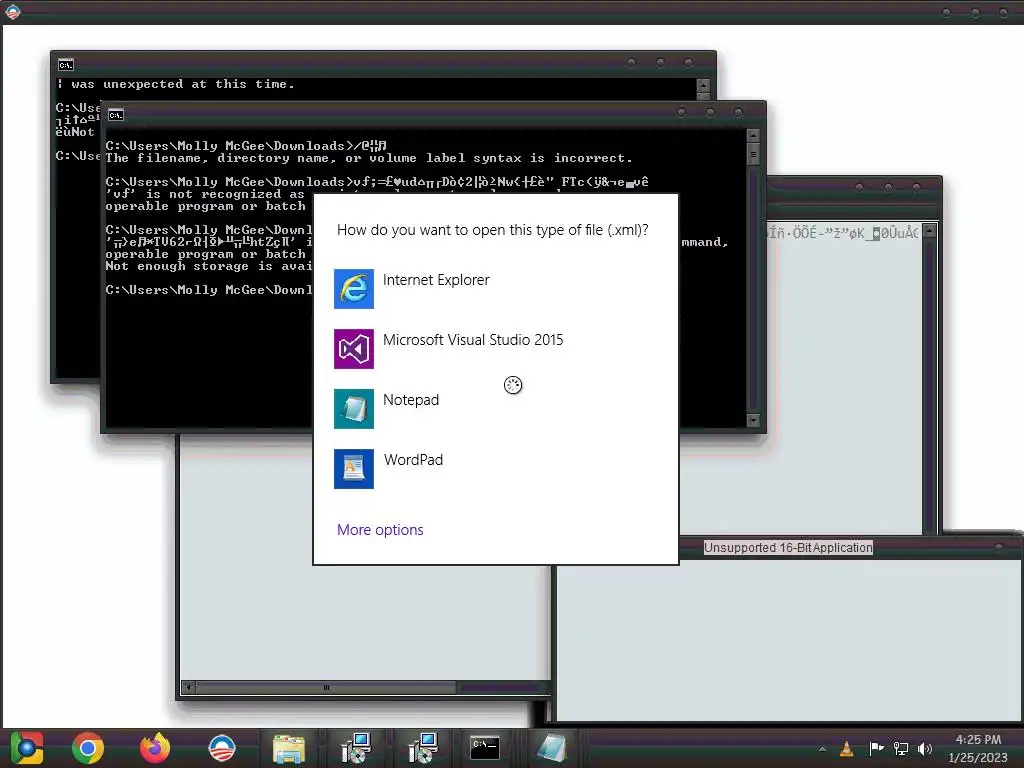The height and width of the screenshot is (768, 1024).
Task: Click the back Command Prompt scrollbar up arrow
Action: pos(703,85)
